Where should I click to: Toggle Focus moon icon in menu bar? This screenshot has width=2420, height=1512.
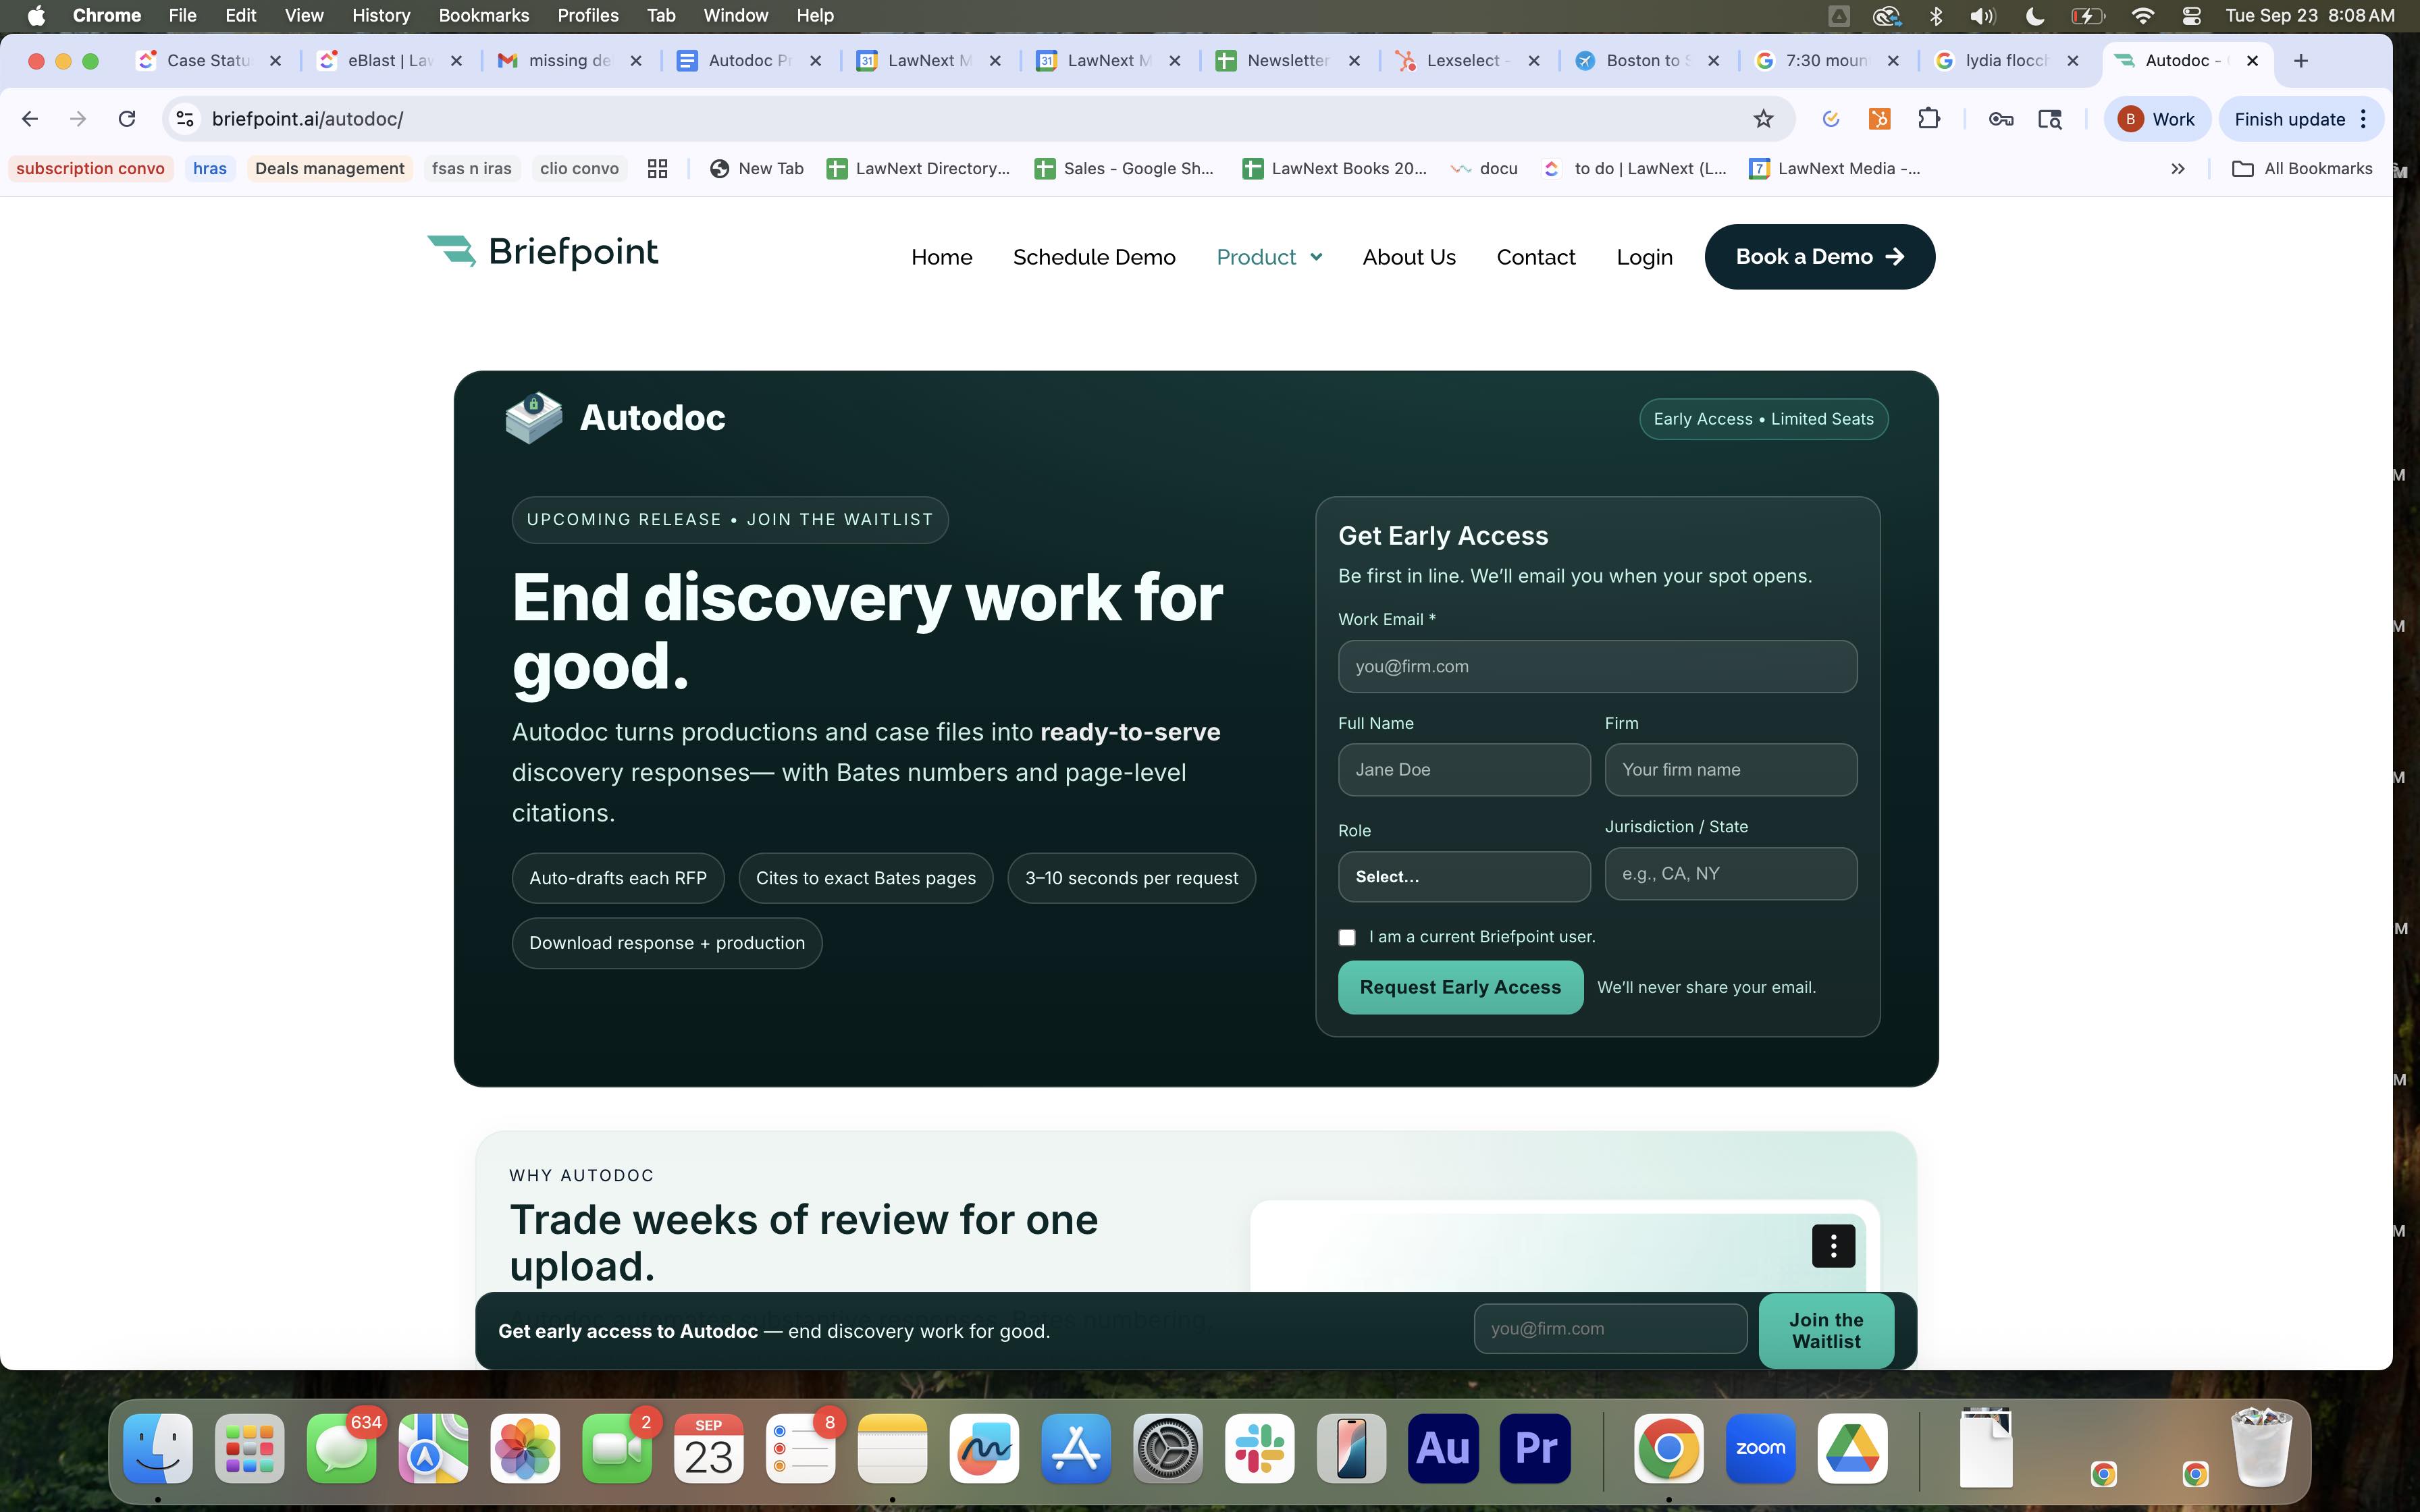[2035, 15]
